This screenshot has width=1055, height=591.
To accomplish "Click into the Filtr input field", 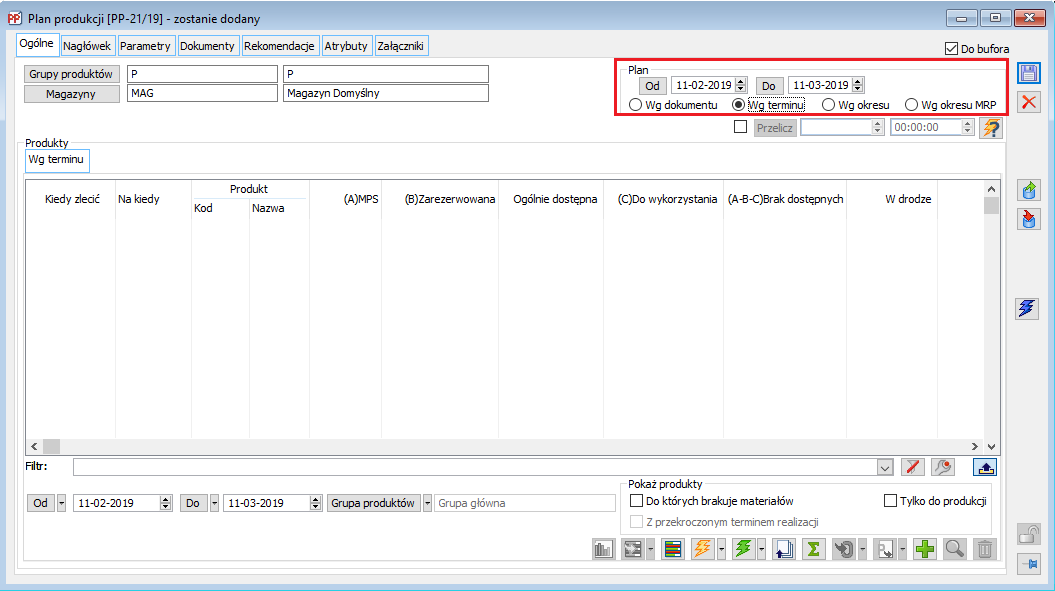I will coord(475,467).
